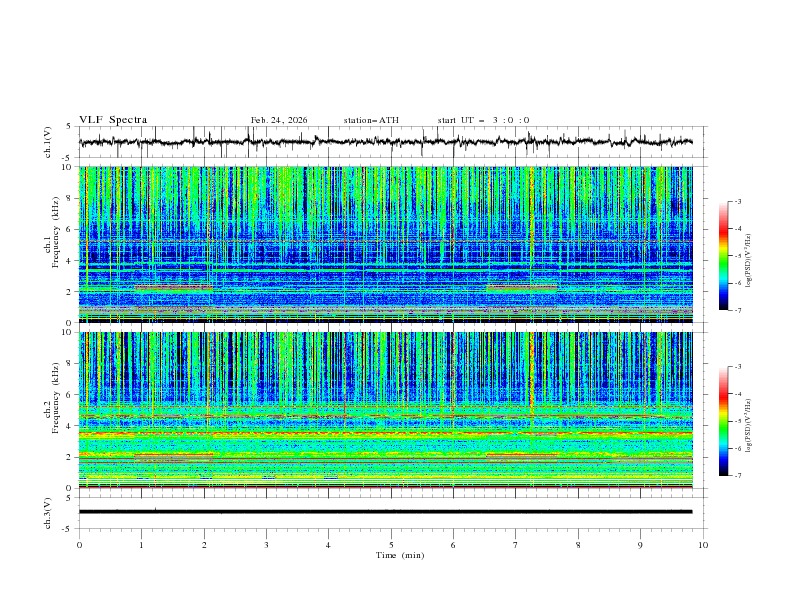Click the lower color bar log(PSD) label
The height and width of the screenshot is (612, 792).
pos(750,427)
